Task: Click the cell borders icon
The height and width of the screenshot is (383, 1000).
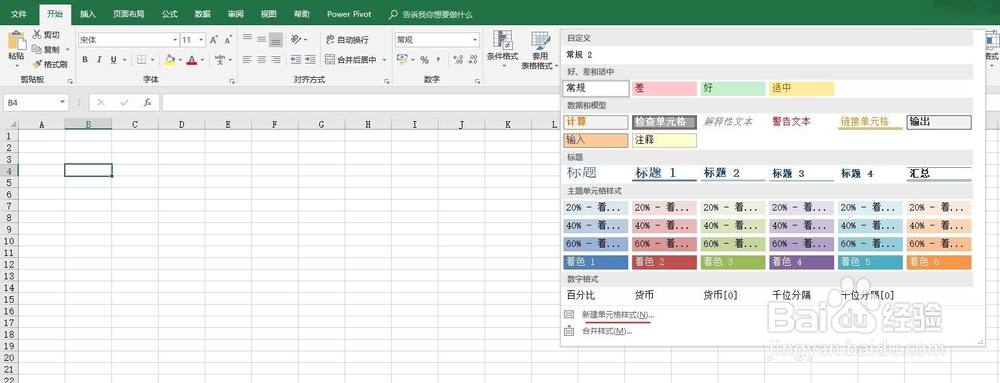Action: coord(142,59)
